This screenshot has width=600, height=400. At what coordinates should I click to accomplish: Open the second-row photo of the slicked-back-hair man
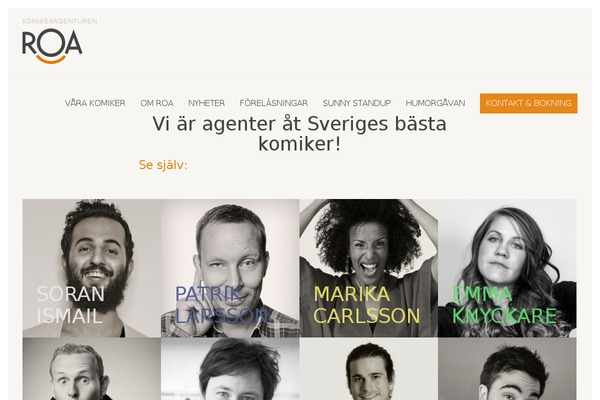[368, 369]
